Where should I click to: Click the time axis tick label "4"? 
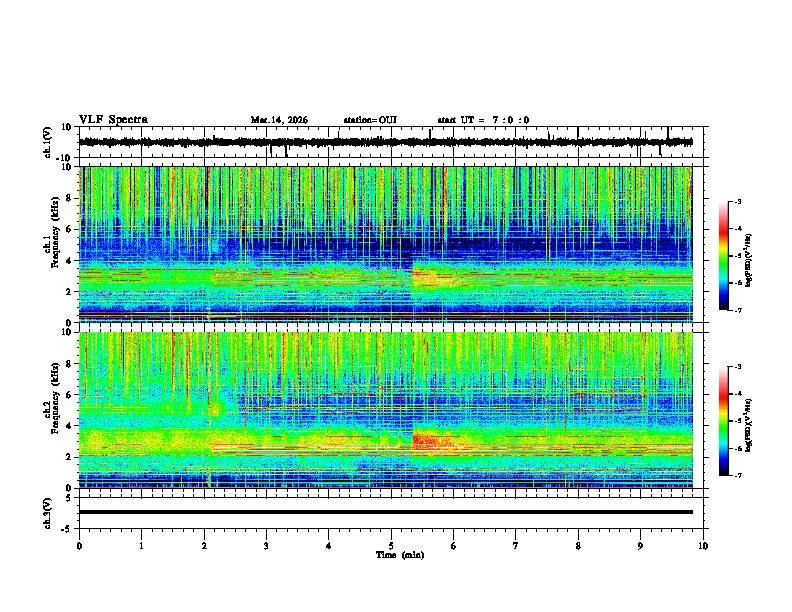pos(329,546)
